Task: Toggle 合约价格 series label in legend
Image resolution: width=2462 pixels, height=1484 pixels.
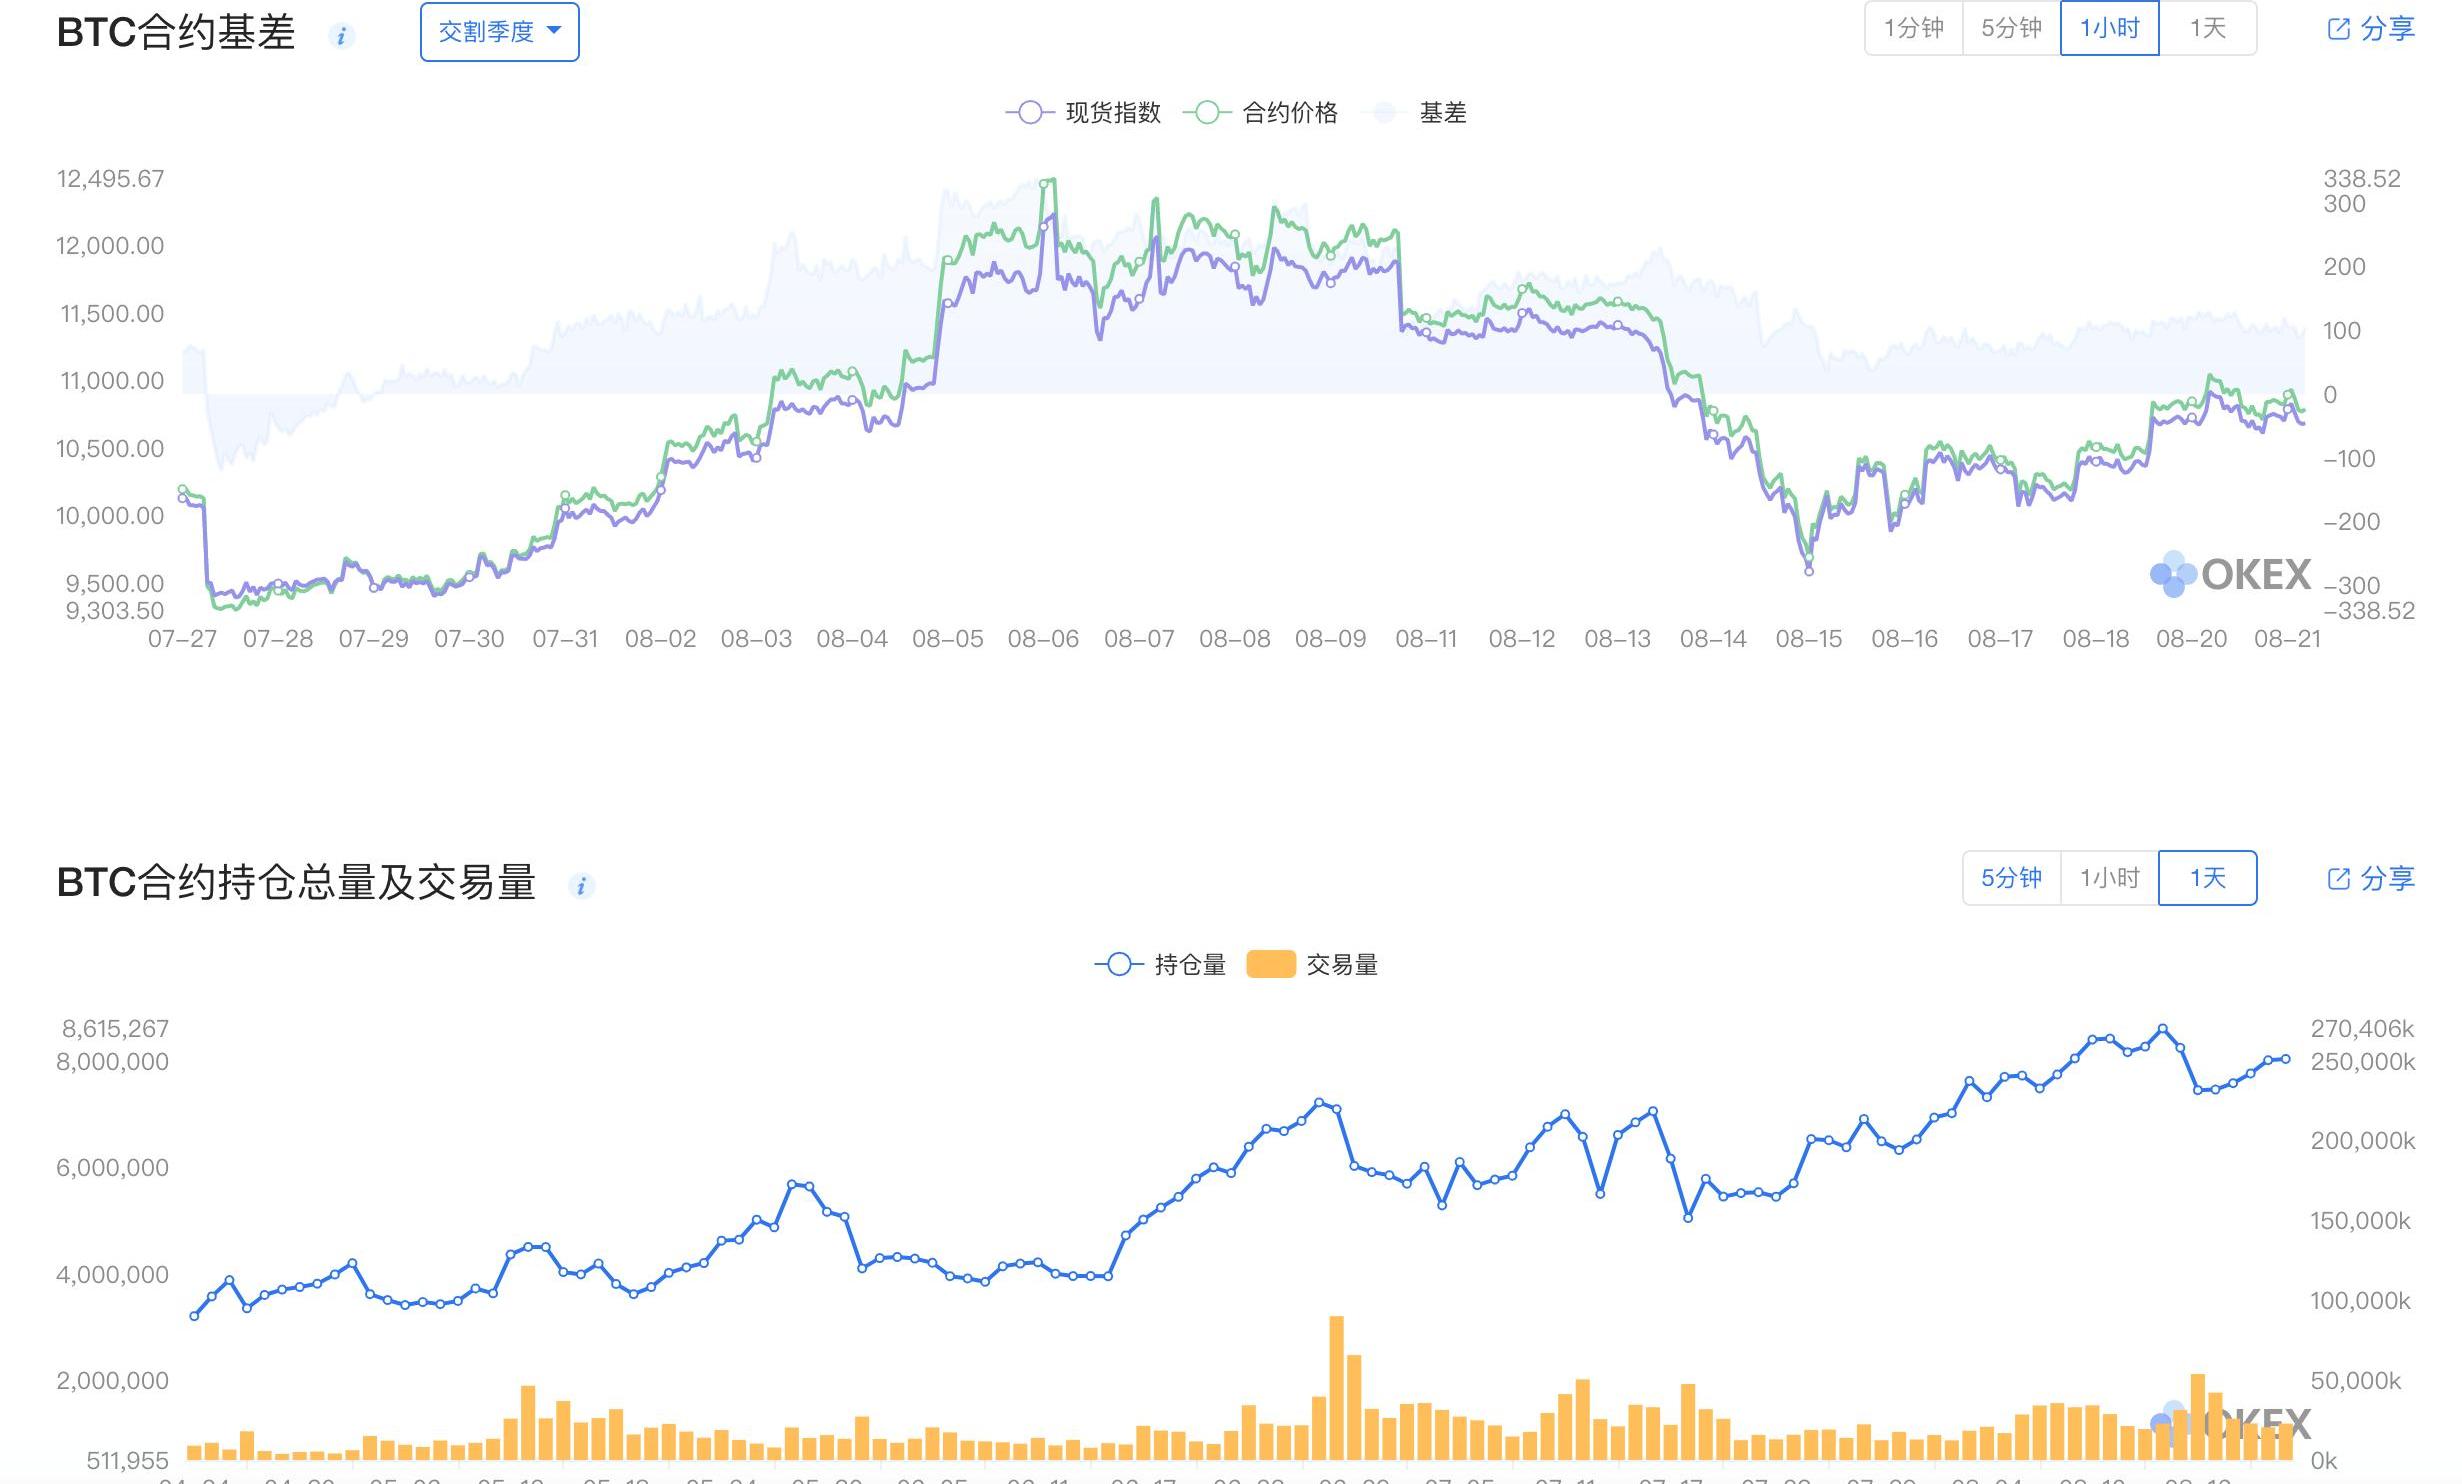Action: coord(1290,113)
